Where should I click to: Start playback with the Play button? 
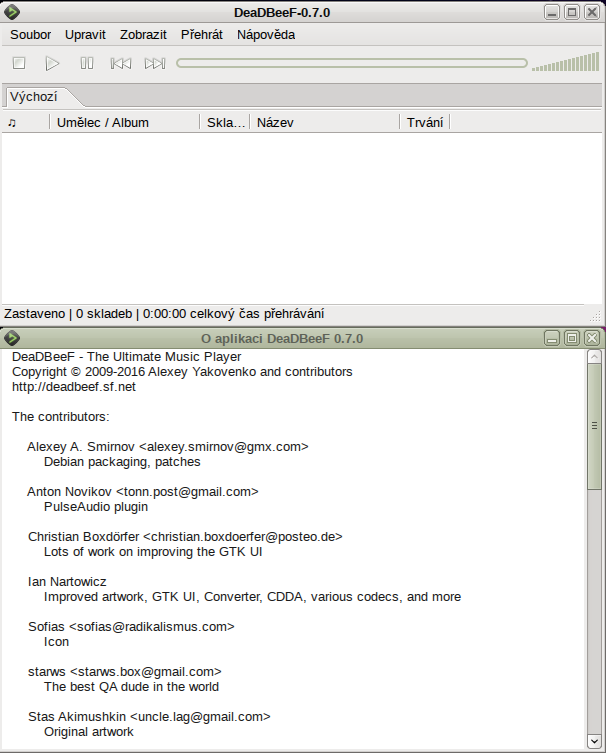point(52,63)
